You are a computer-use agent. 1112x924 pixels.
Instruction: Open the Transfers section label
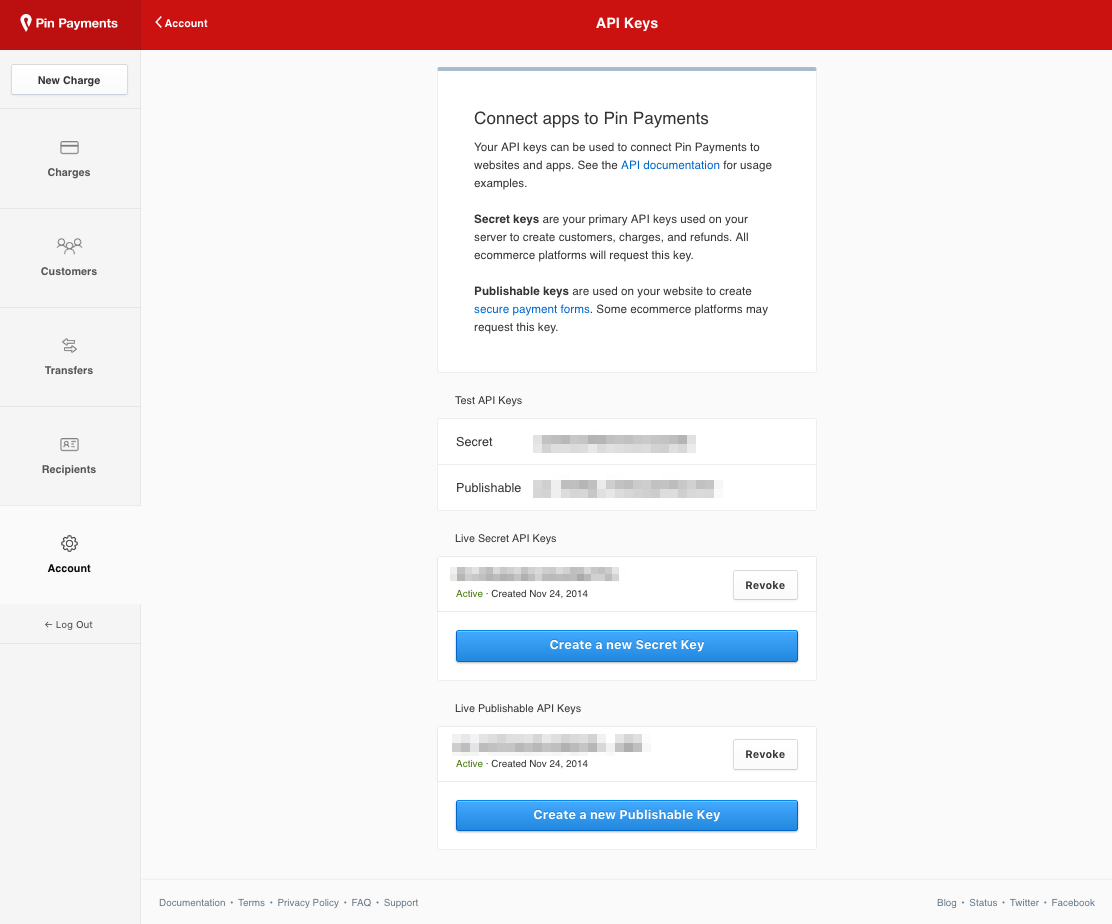[x=69, y=370]
